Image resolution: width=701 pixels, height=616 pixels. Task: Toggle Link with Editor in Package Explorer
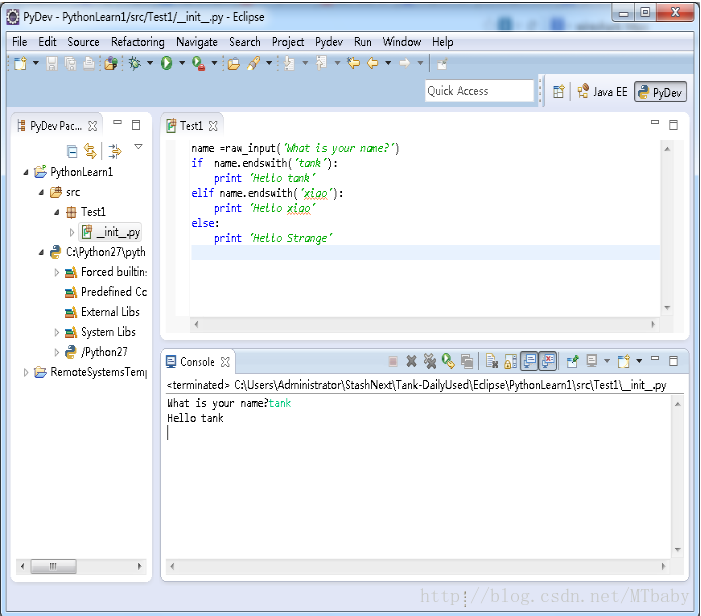(x=90, y=151)
